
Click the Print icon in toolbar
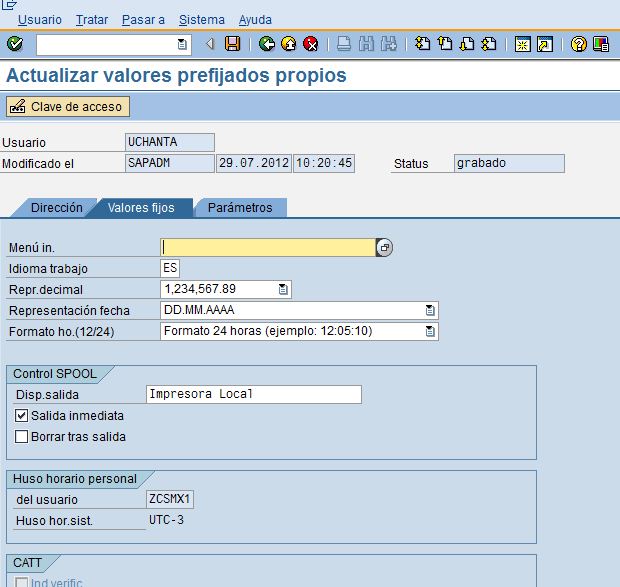click(x=344, y=43)
